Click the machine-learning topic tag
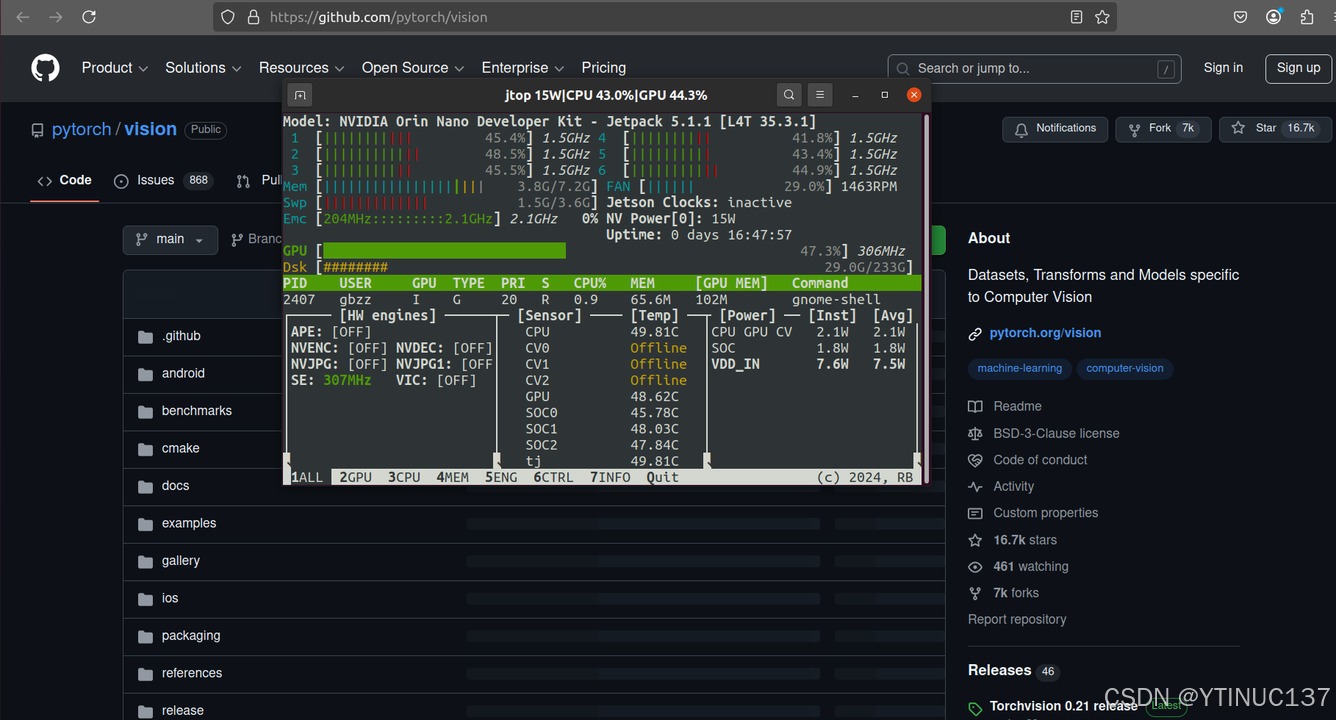This screenshot has height=720, width=1336. coord(1019,368)
